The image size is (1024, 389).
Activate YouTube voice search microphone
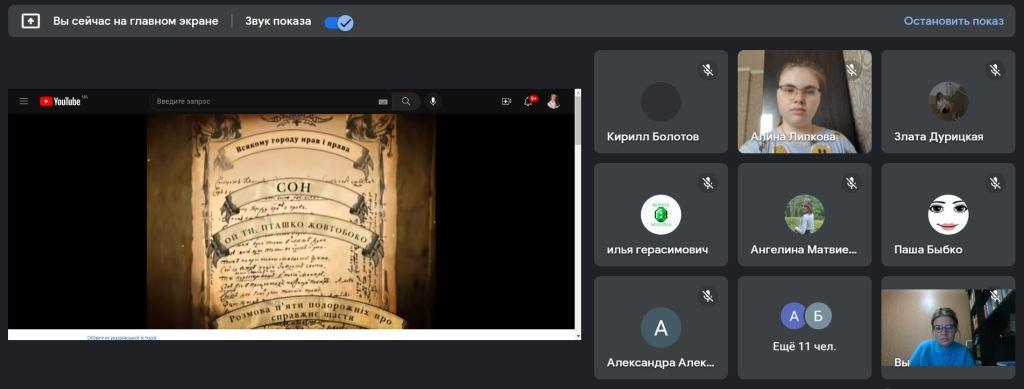432,101
